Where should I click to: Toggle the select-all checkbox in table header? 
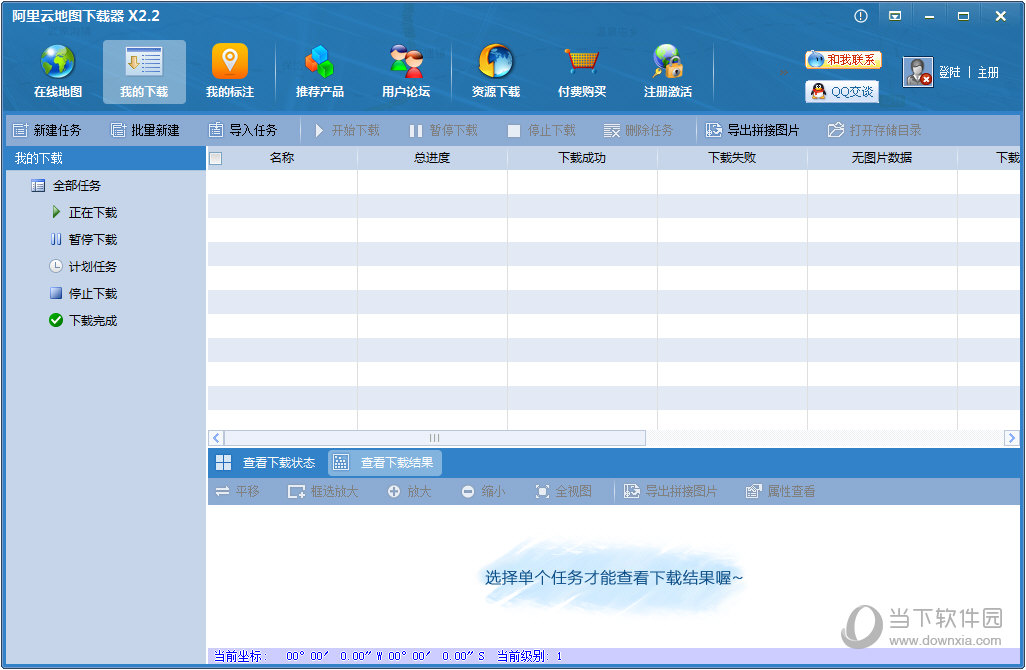pyautogui.click(x=215, y=158)
